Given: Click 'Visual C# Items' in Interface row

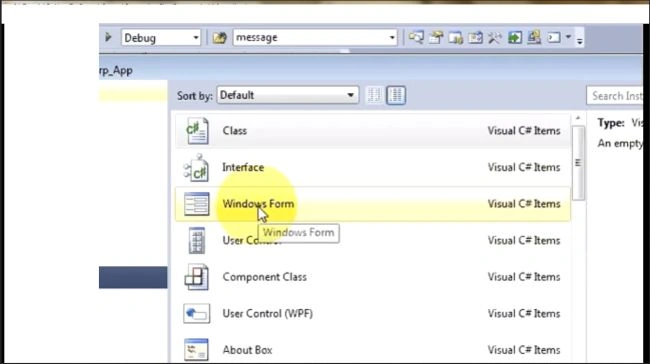Looking at the screenshot, I should 524,167.
